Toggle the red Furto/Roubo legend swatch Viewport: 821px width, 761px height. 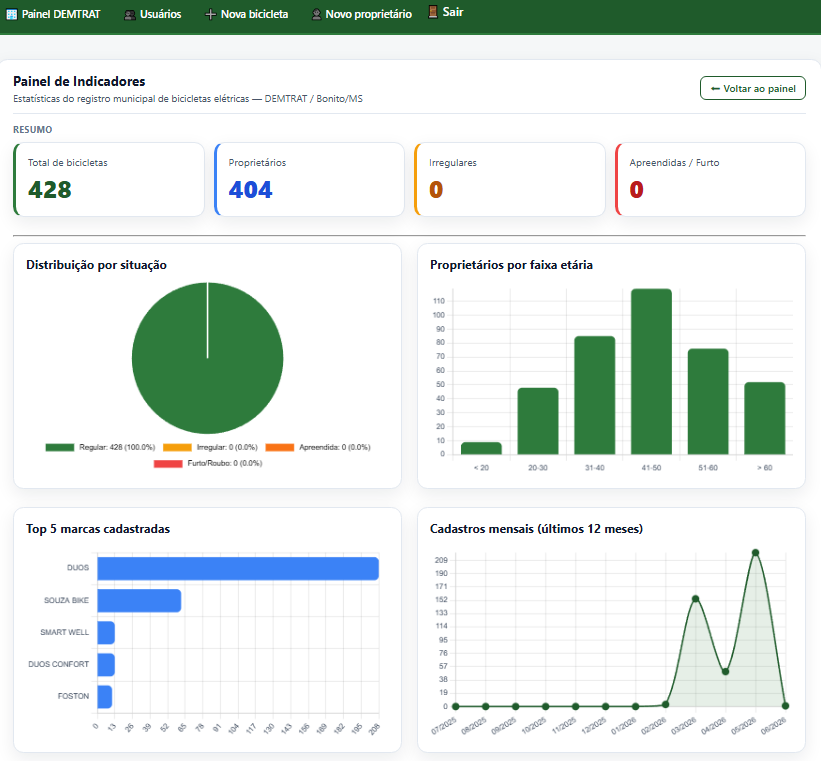click(168, 464)
